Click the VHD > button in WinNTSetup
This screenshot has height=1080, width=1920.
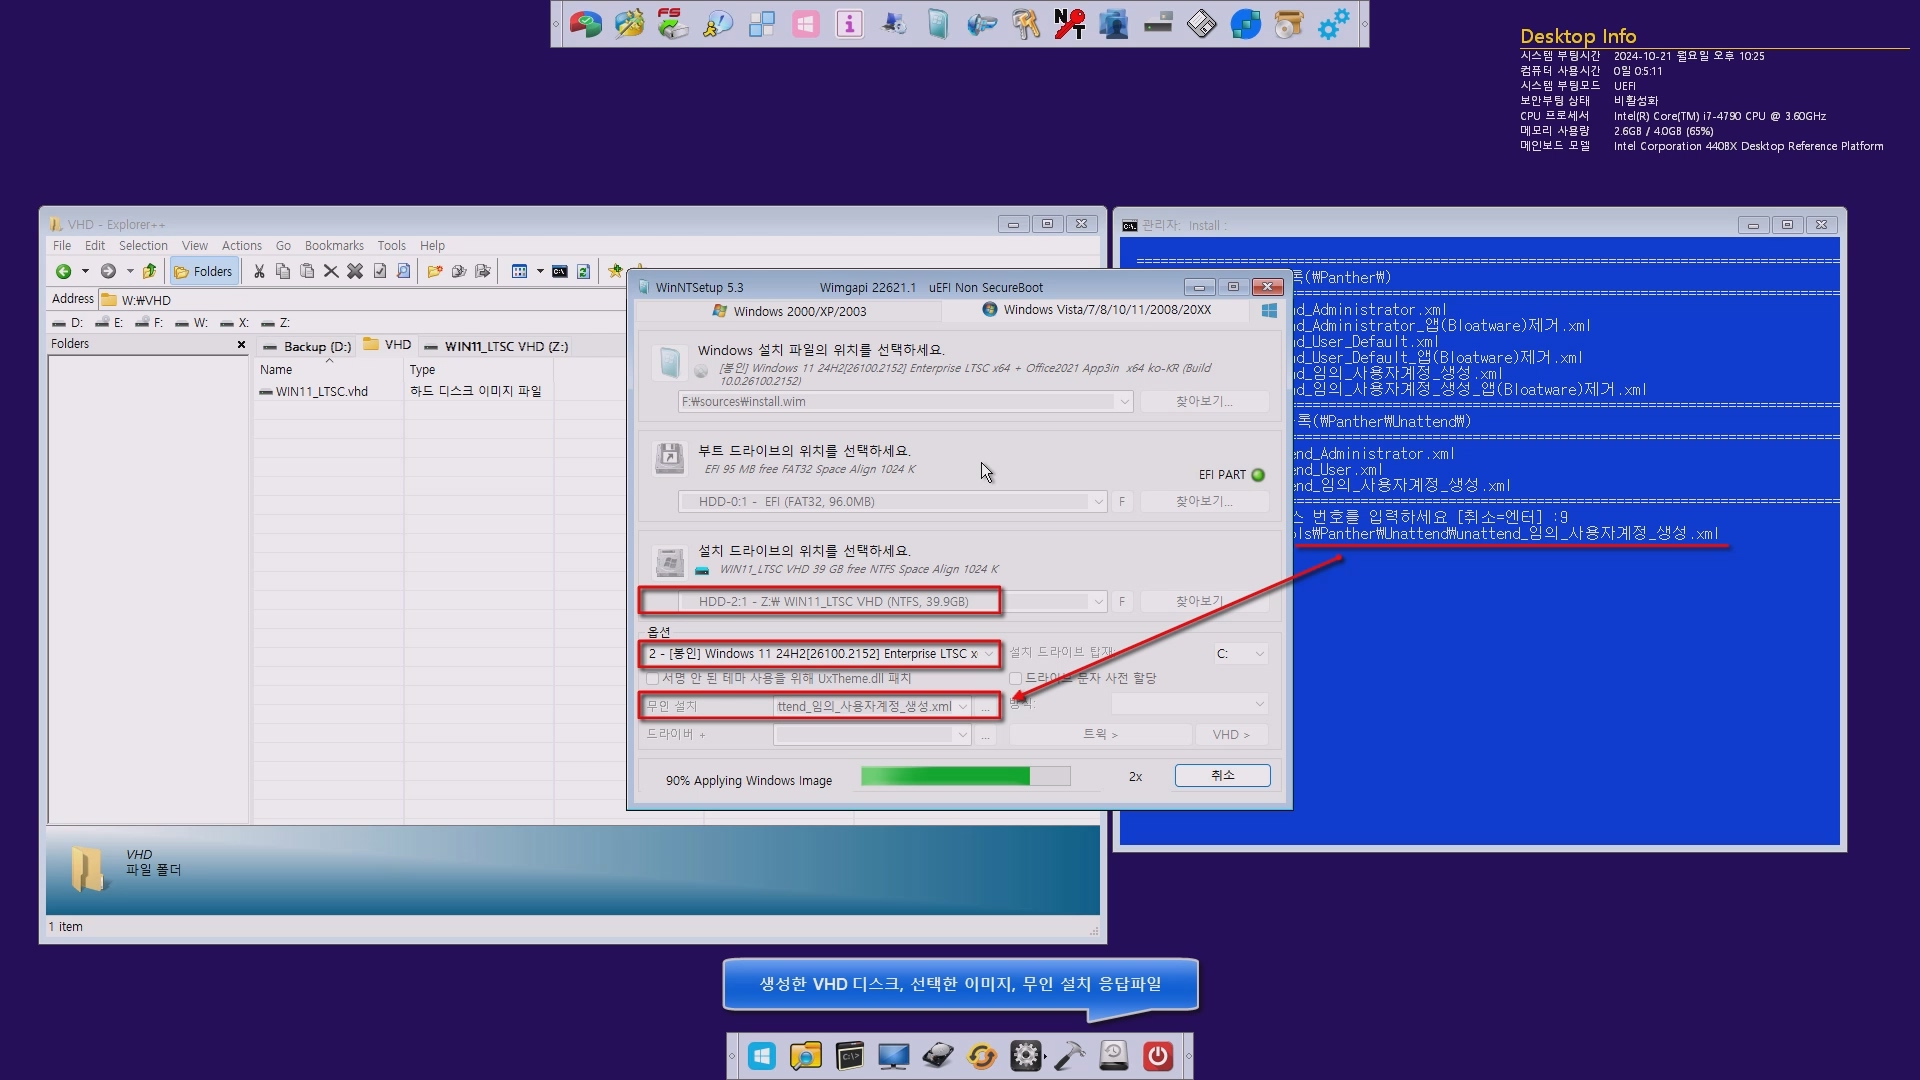point(1231,734)
